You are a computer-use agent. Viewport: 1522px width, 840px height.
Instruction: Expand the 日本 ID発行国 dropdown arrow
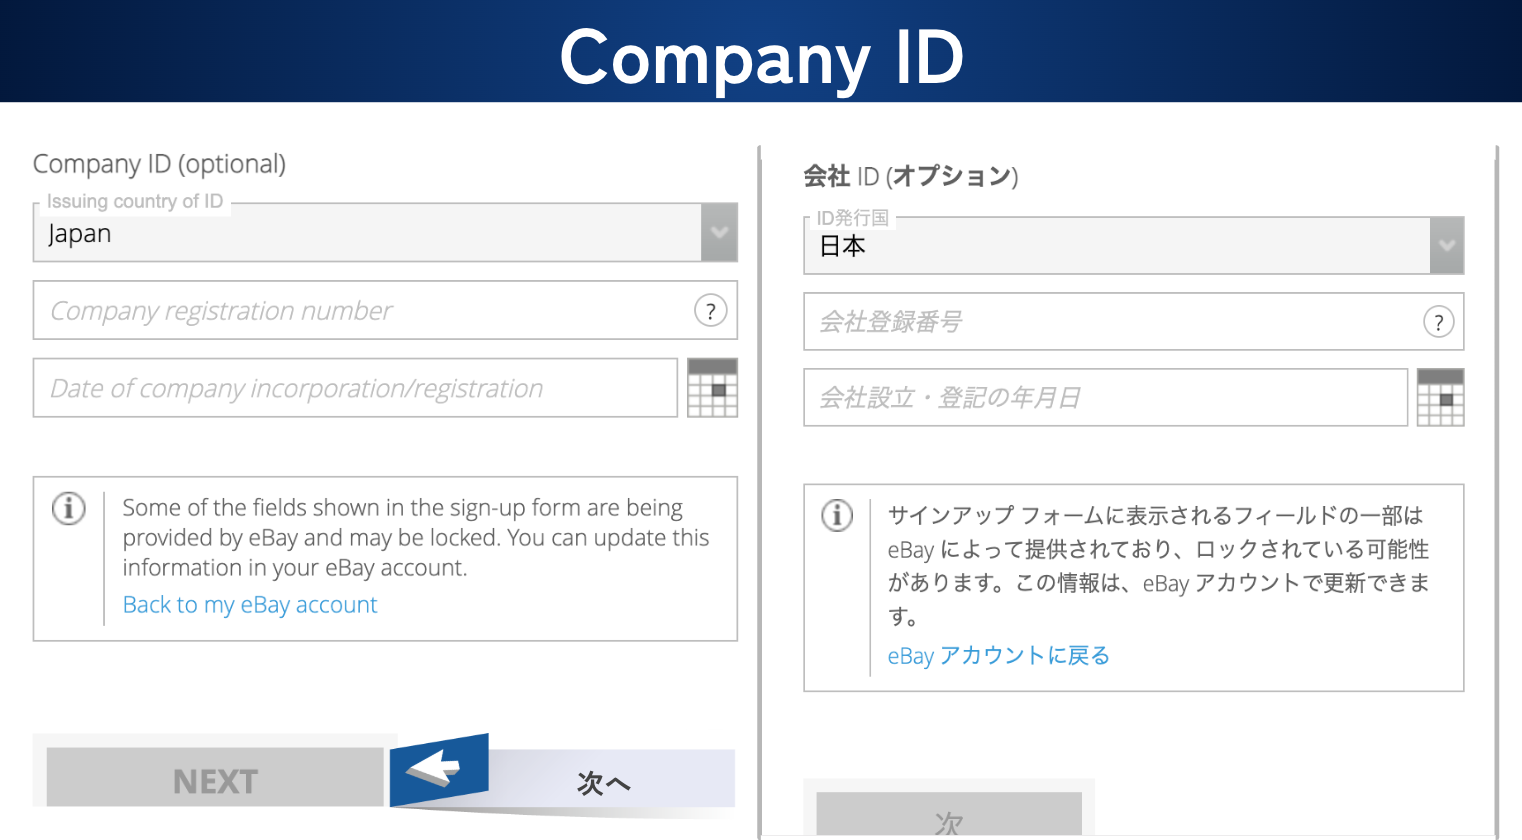click(1446, 245)
